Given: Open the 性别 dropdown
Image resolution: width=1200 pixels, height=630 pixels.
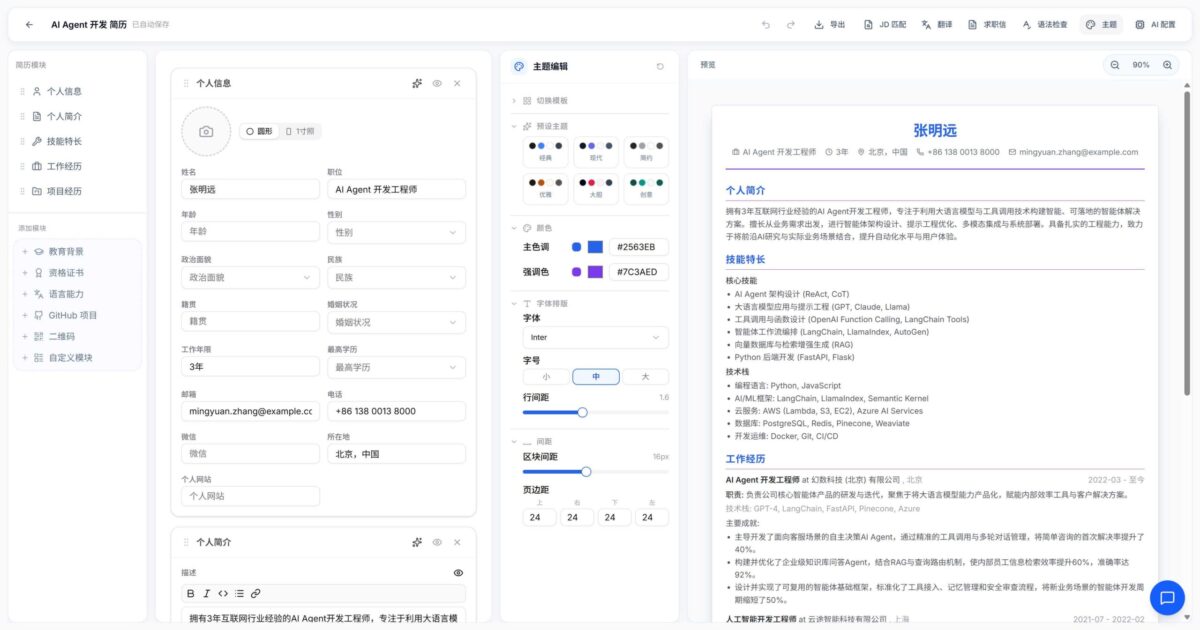Looking at the screenshot, I should (x=396, y=232).
